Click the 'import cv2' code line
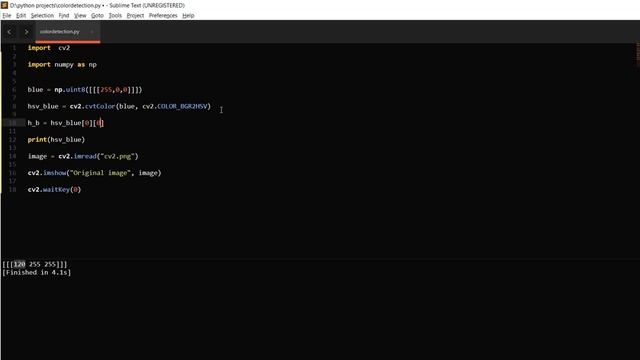Screen dimensions: 640x360 coord(49,48)
